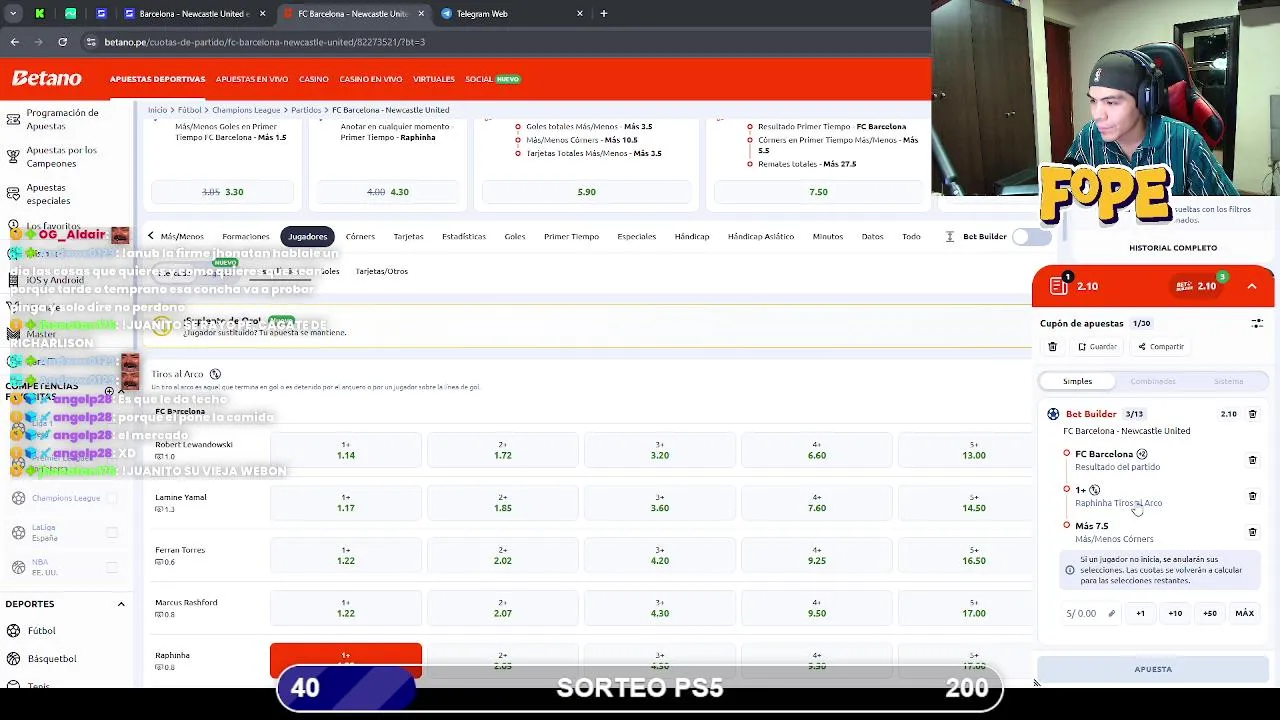Click the stake amount input field
1280x720 pixels.
point(1089,613)
